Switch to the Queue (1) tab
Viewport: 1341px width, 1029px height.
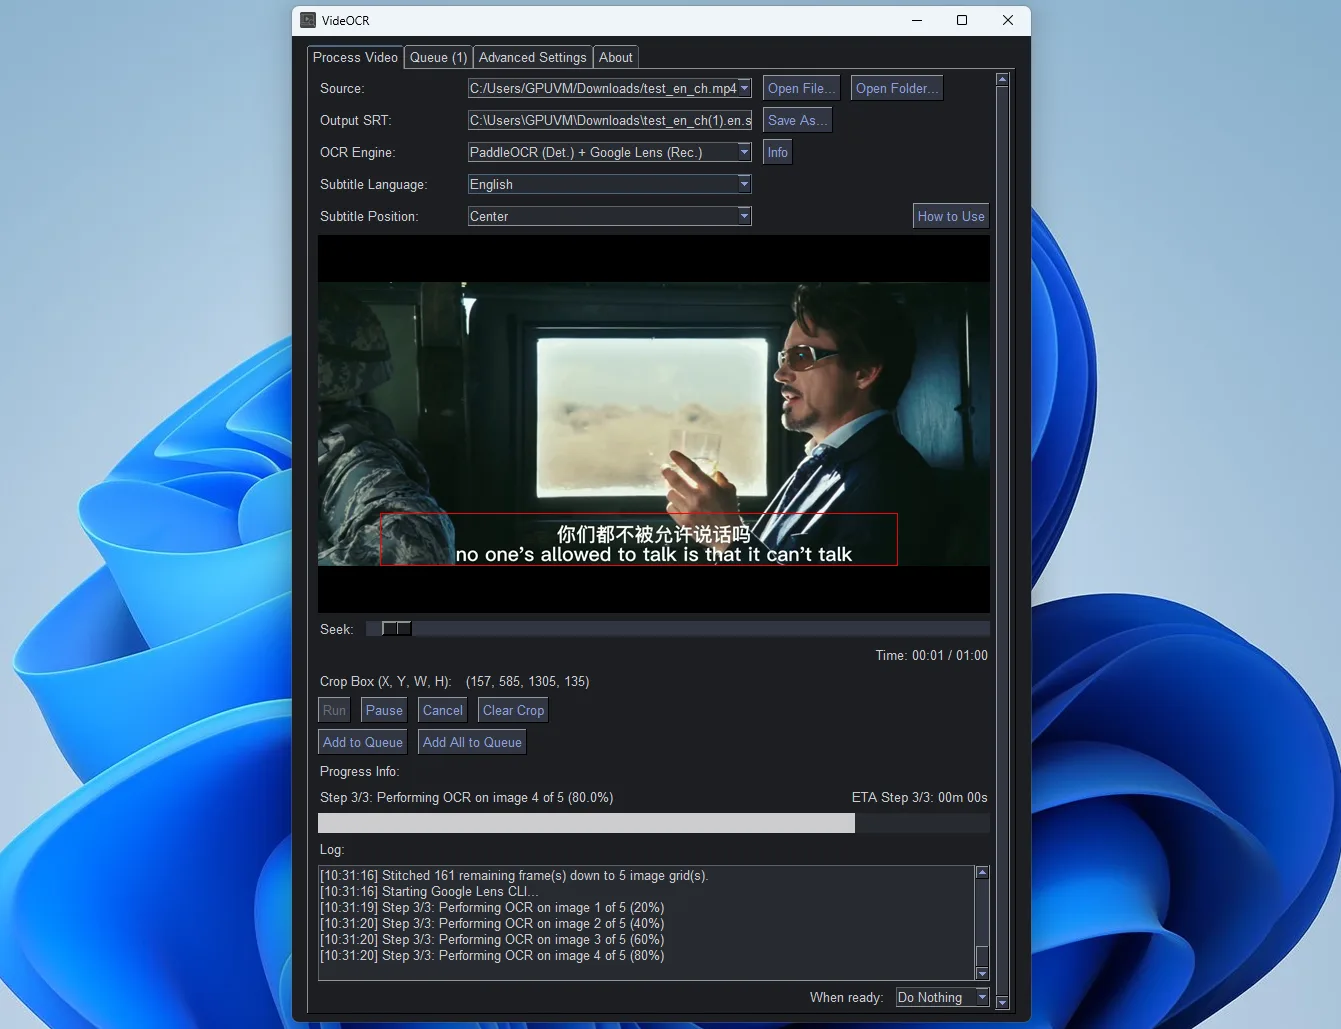438,58
